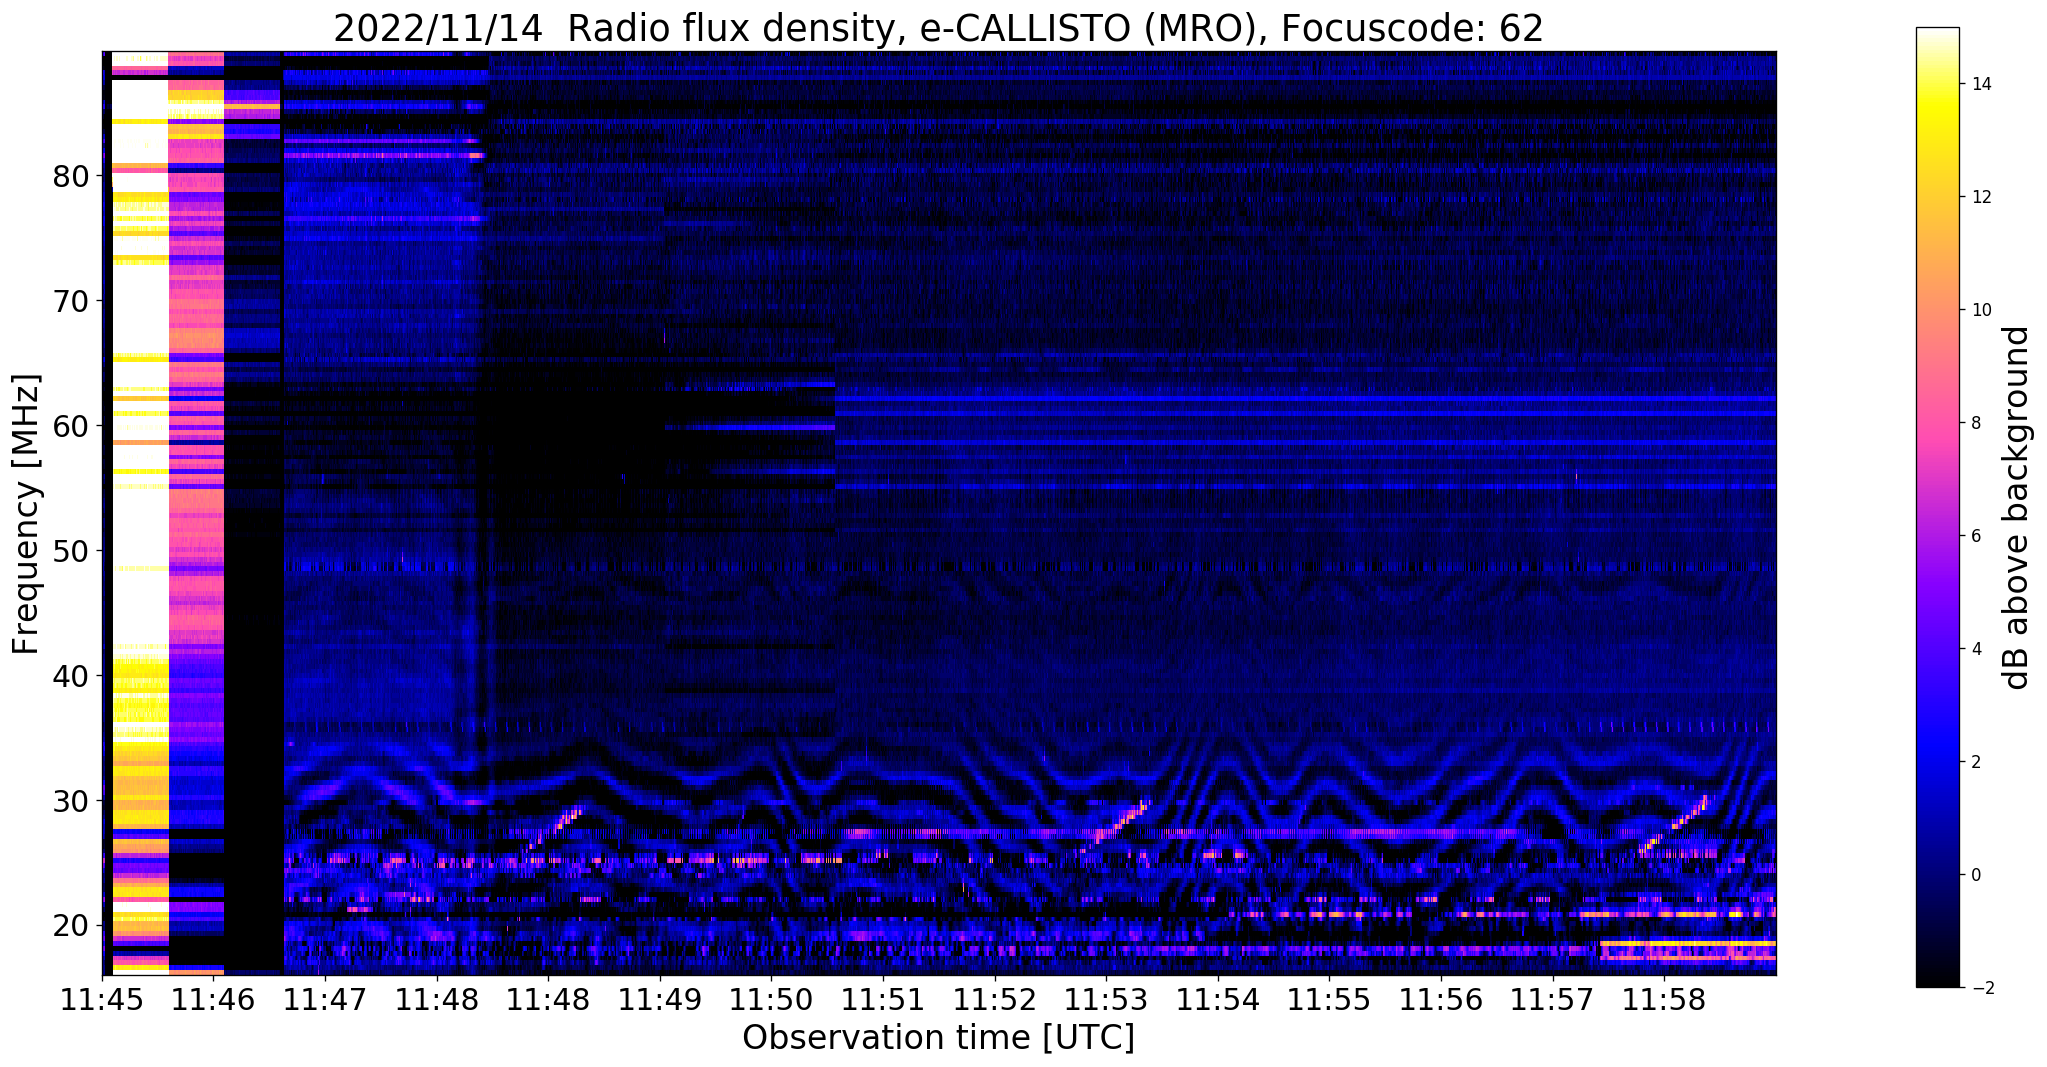Click the 50 tick on frequency axis
Viewport: 2047px width, 1067px height.
point(72,551)
